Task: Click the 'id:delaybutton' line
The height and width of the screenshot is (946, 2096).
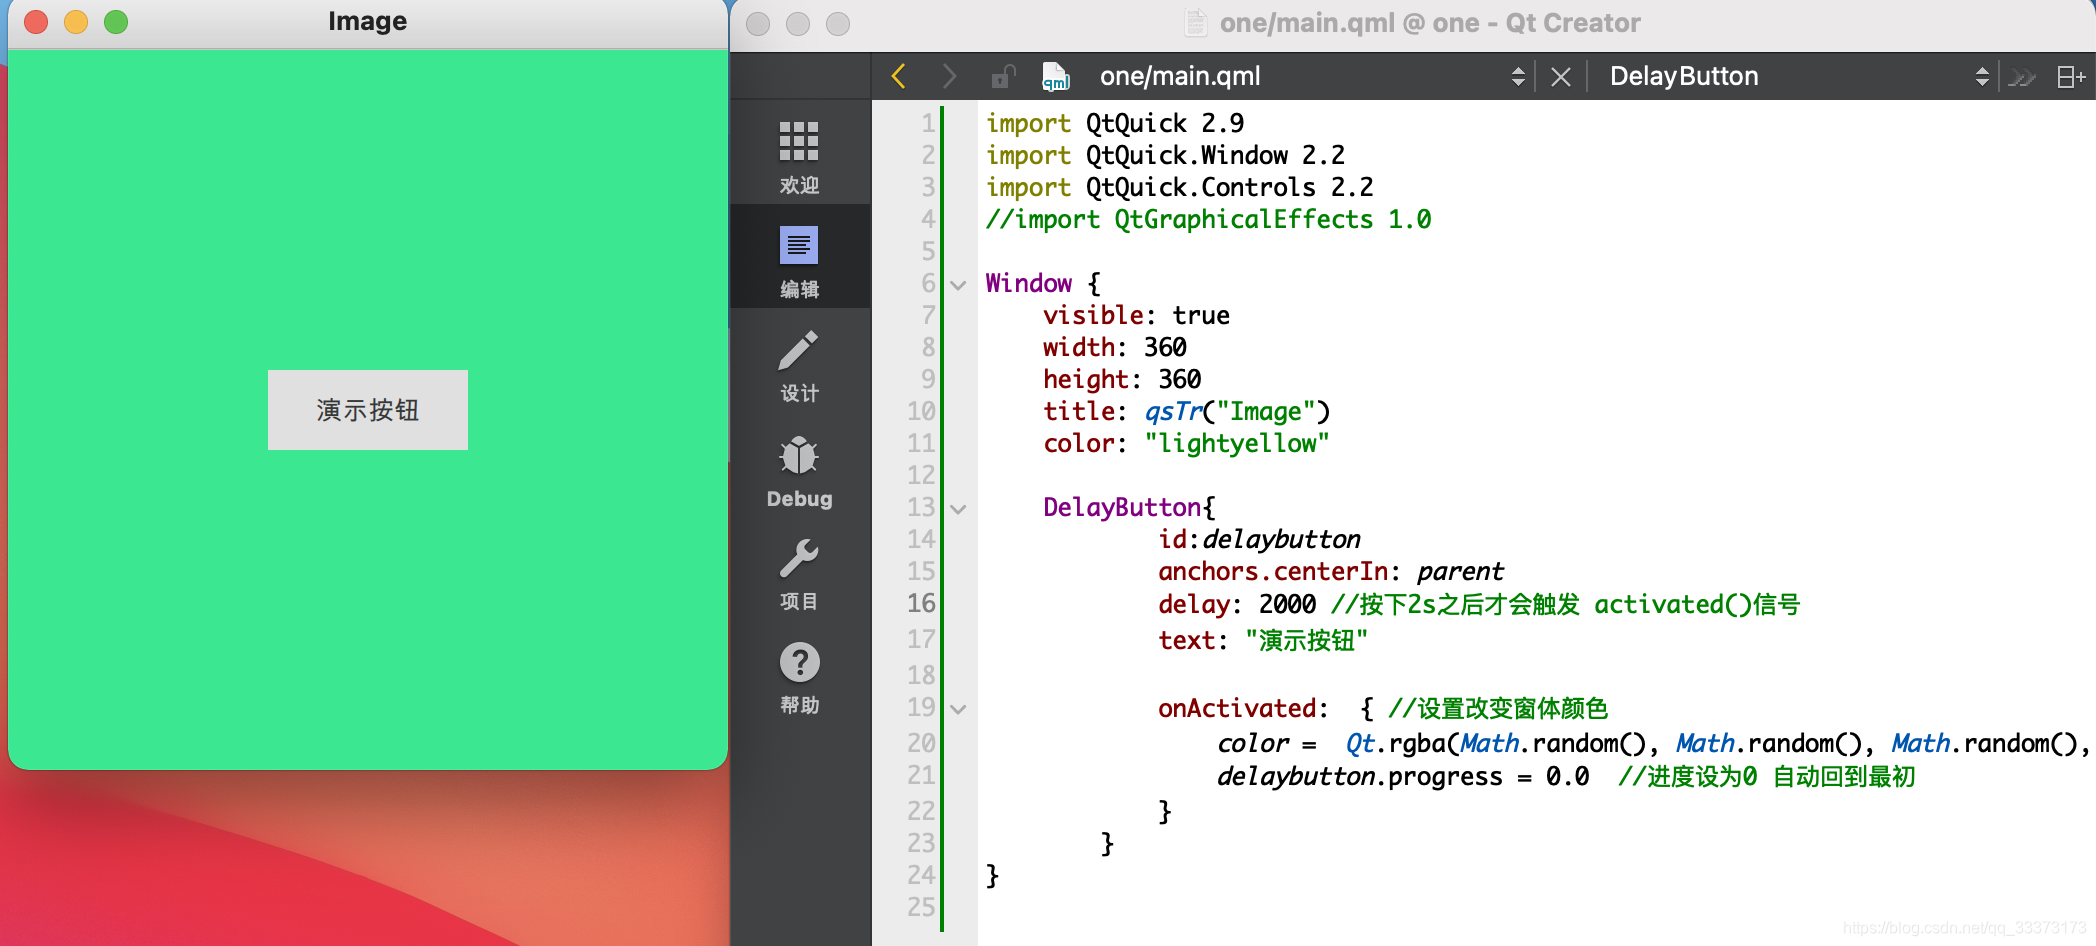Action: [x=1259, y=539]
